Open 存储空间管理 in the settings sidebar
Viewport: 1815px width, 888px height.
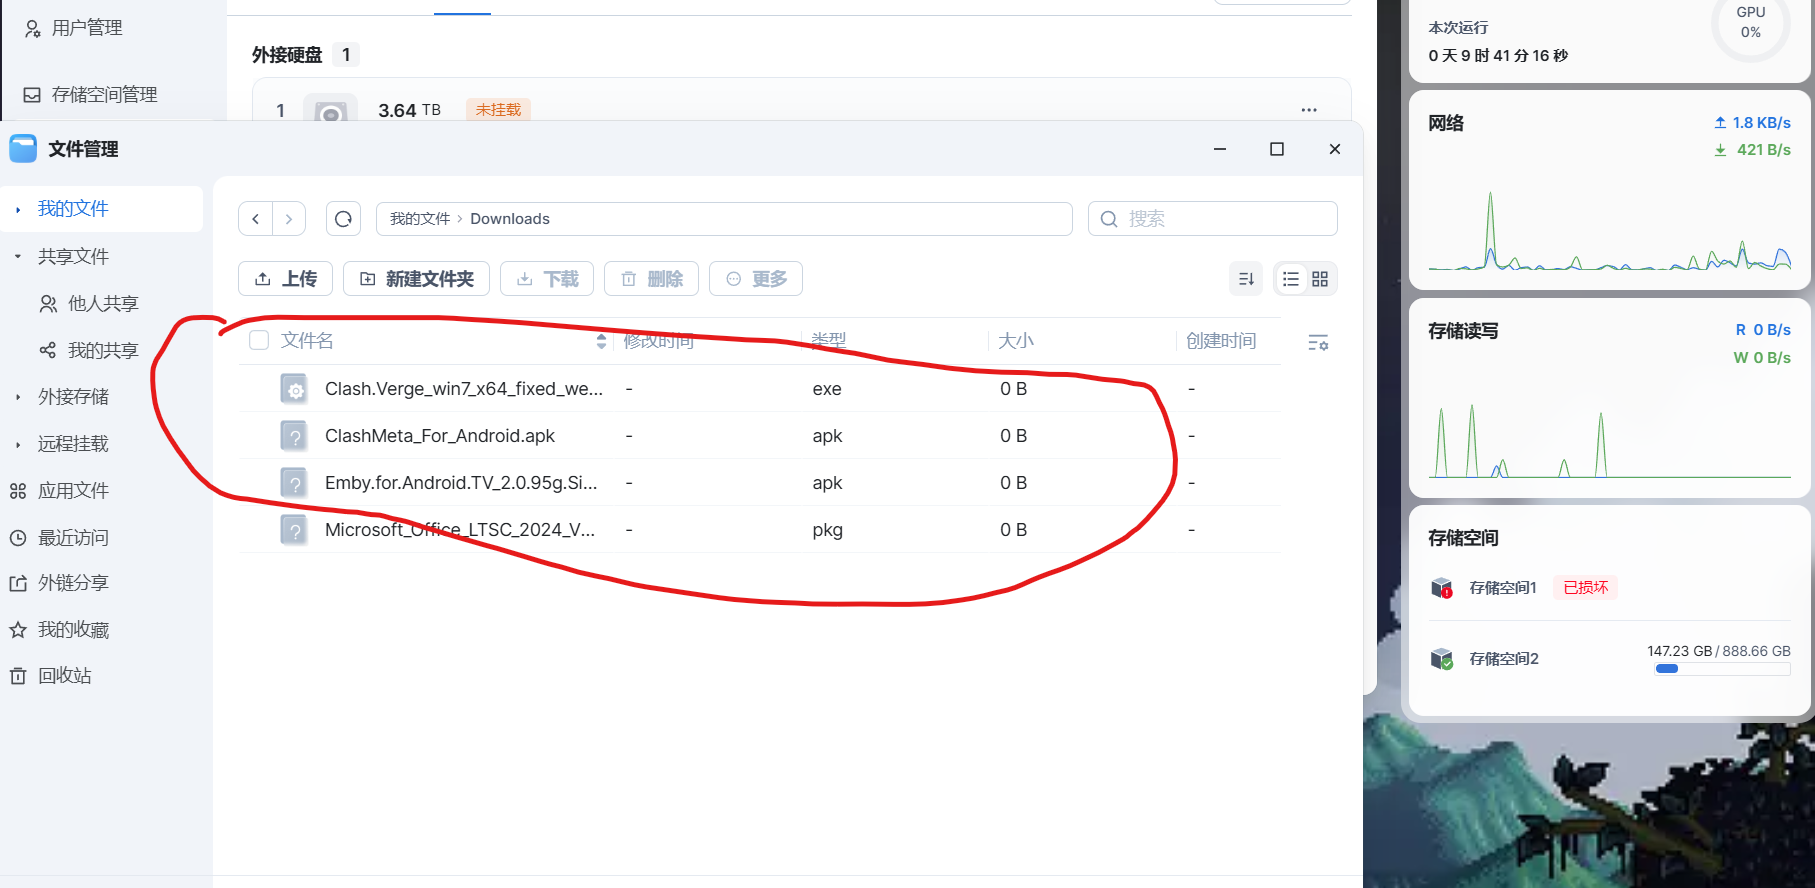[x=91, y=95]
